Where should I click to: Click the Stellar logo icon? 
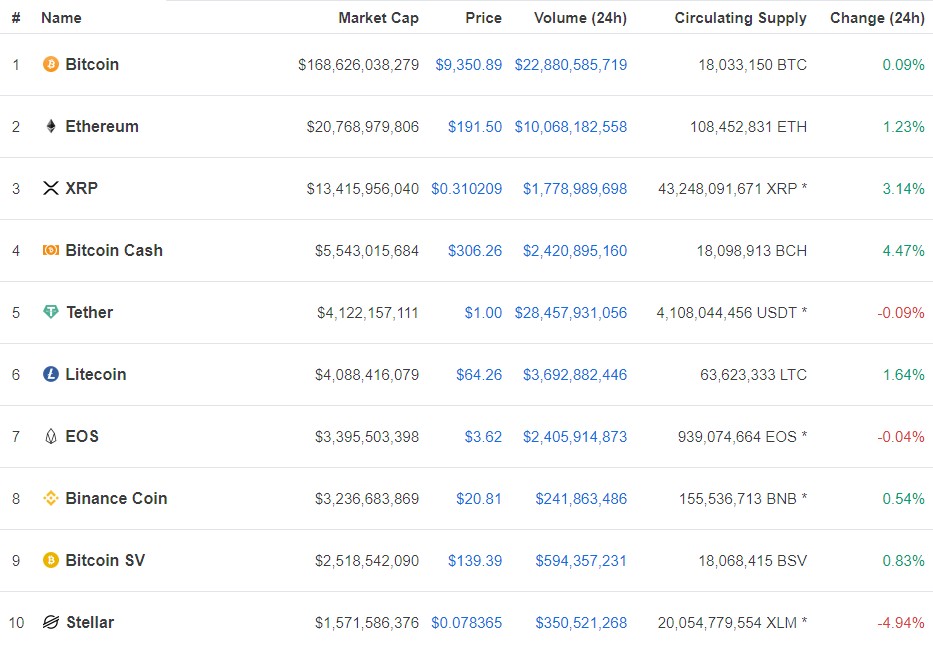pyautogui.click(x=51, y=622)
